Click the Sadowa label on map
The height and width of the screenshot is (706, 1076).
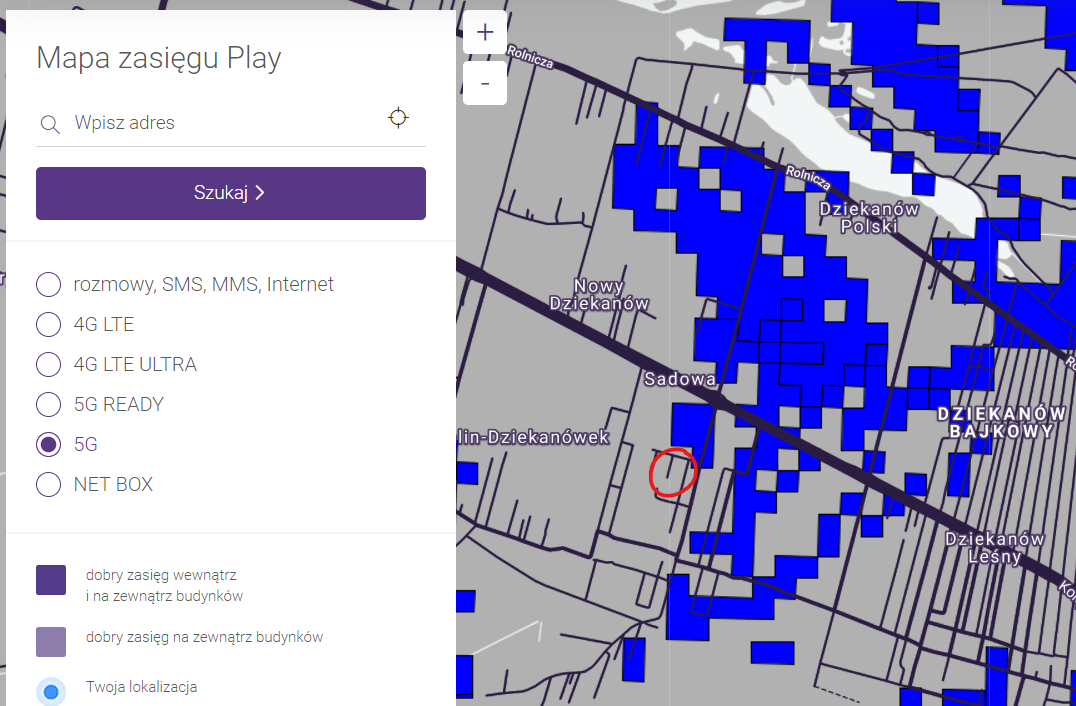tap(679, 379)
